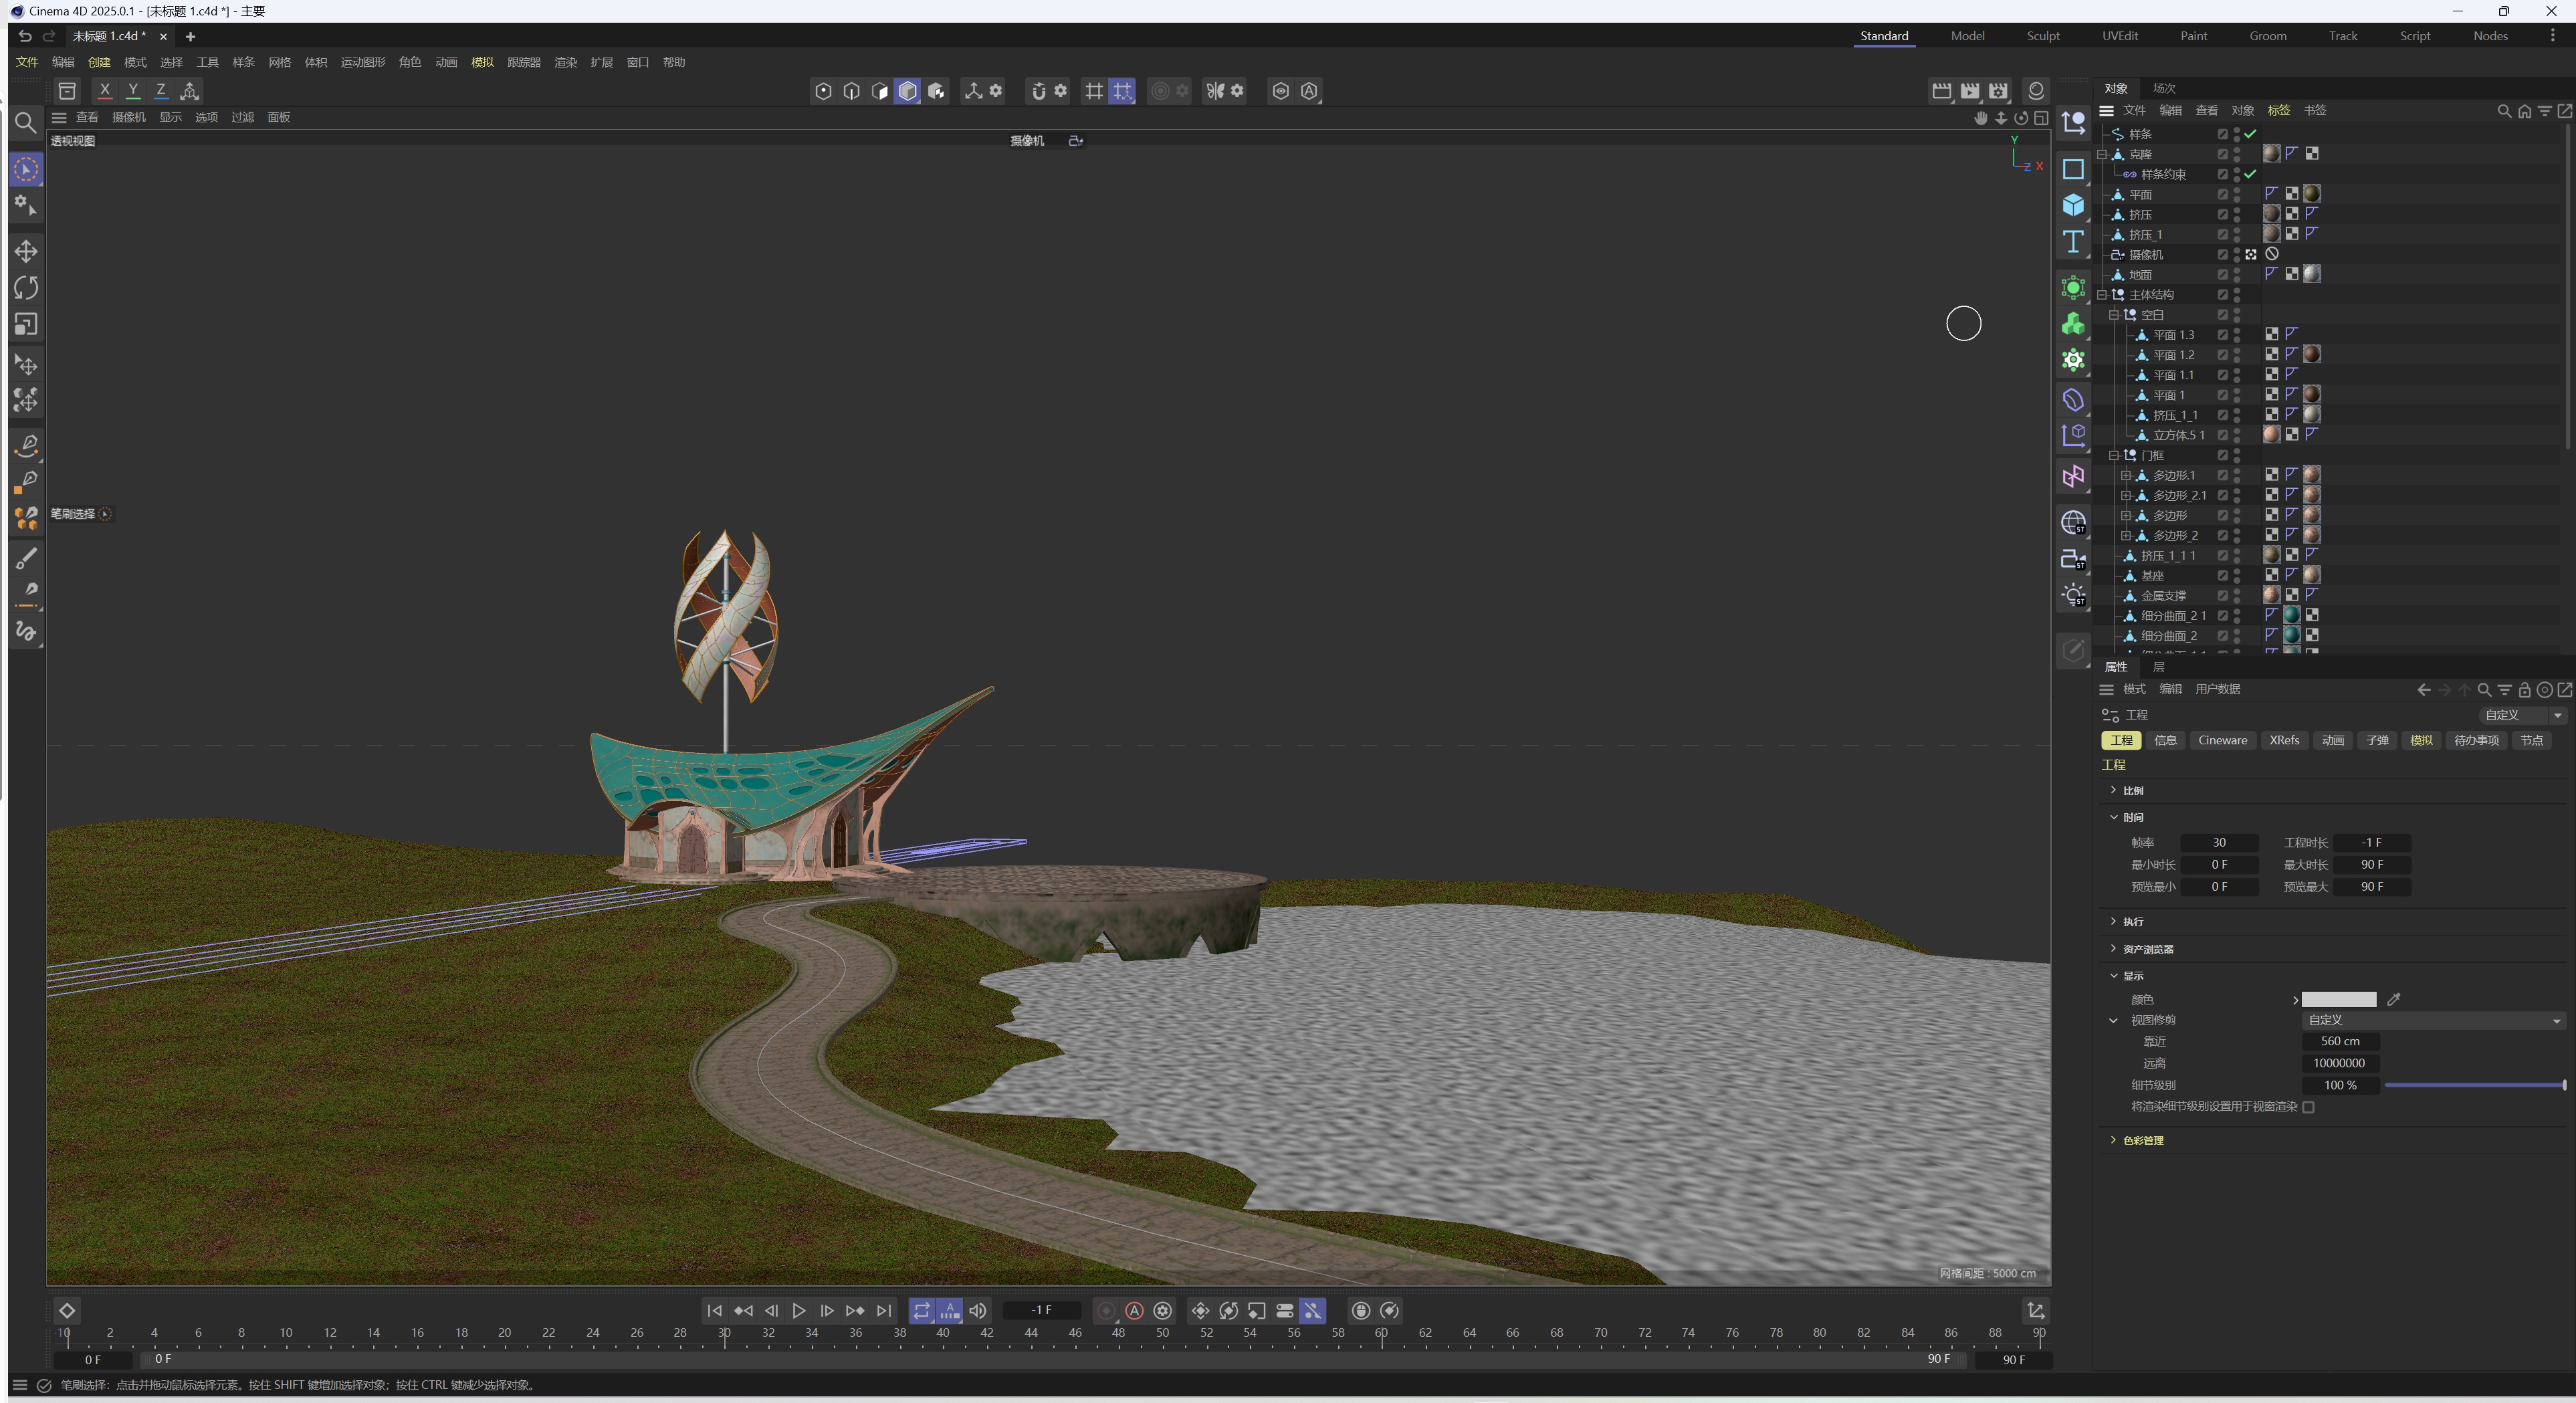Click the Text spline tool icon
Screen dimensions: 2576x1403
point(2073,242)
